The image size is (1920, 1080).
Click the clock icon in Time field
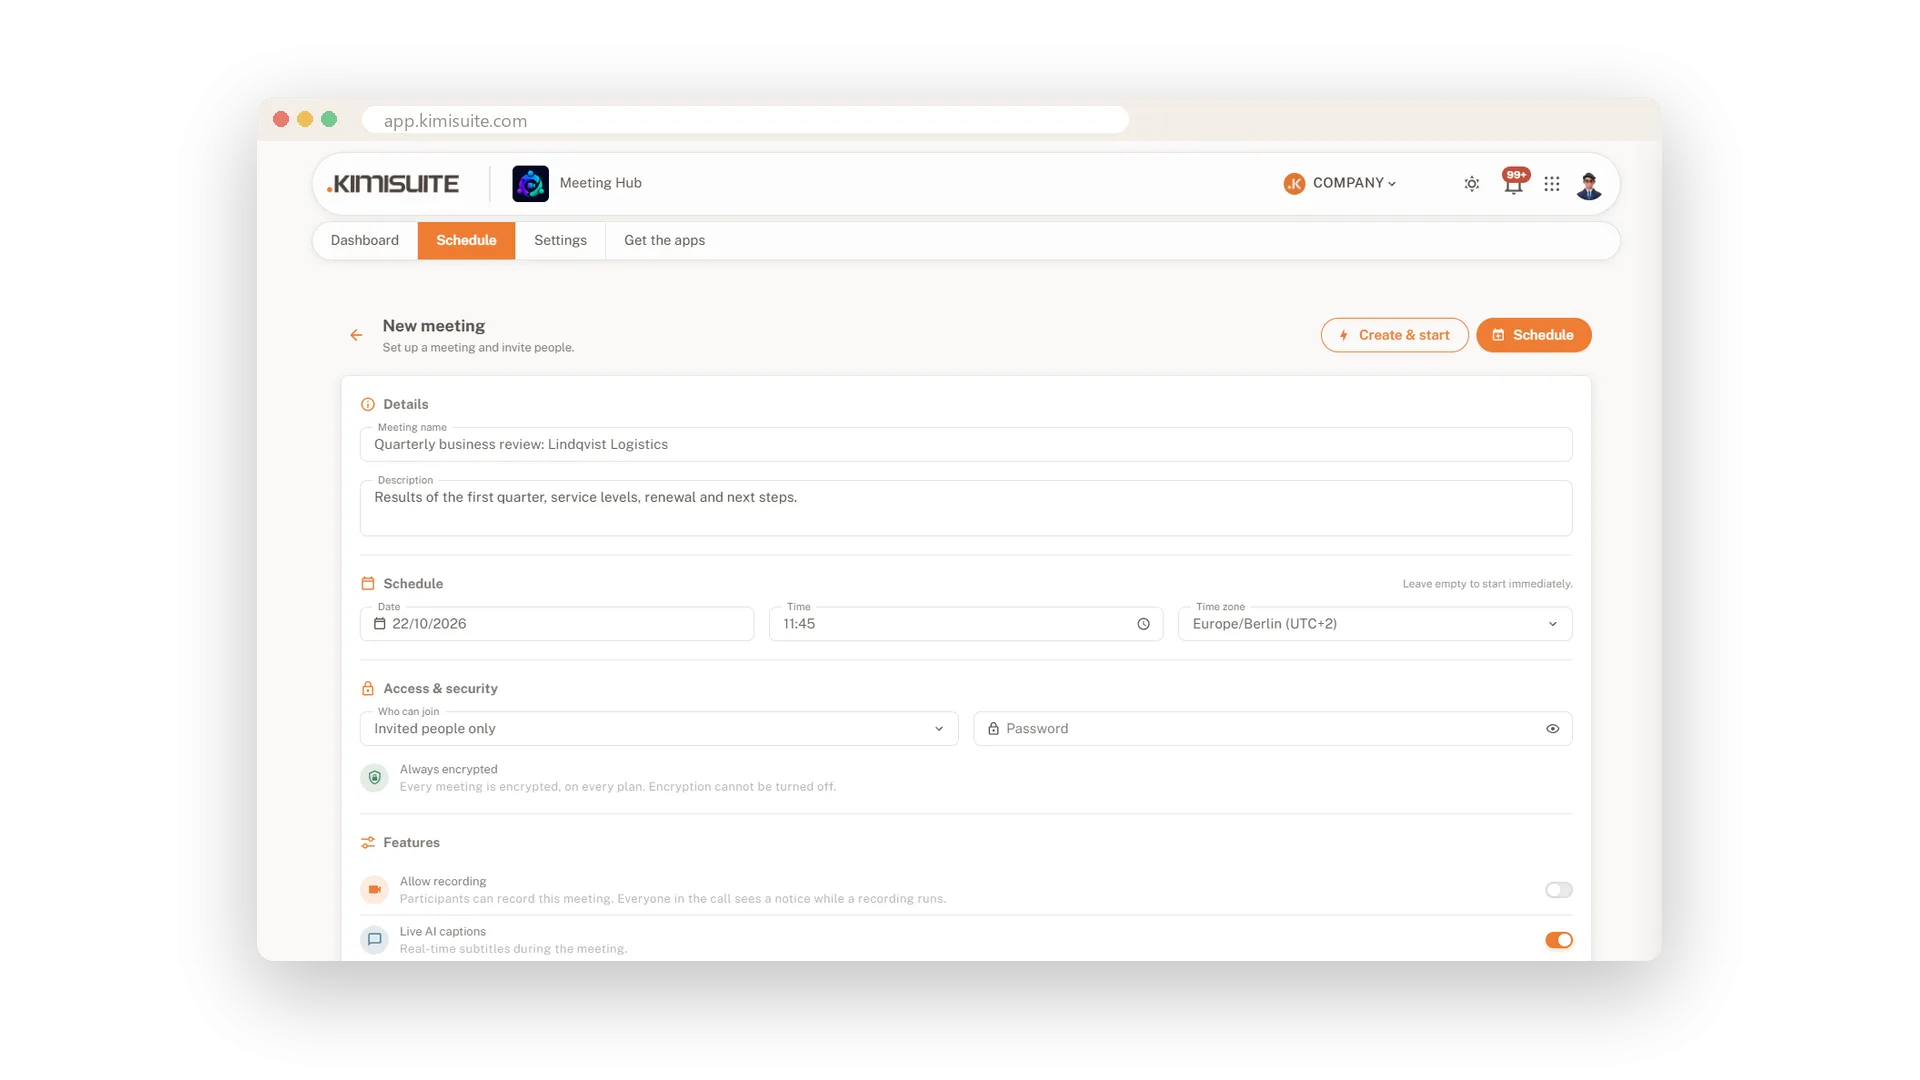[1143, 624]
